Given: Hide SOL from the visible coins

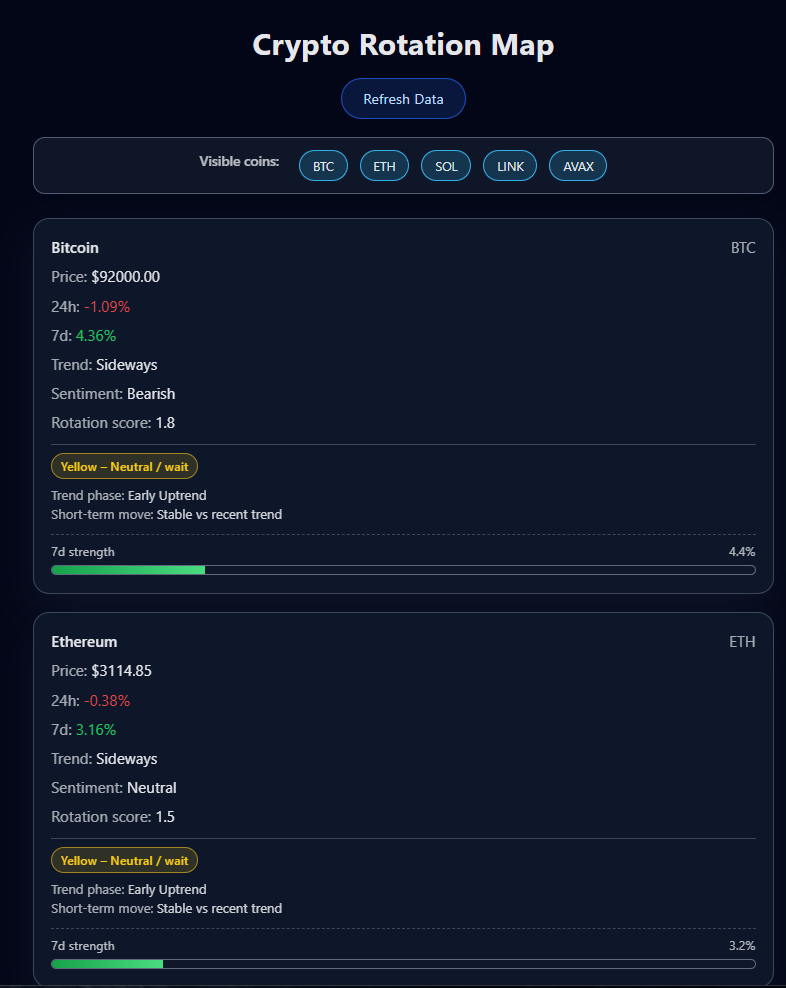Looking at the screenshot, I should 446,166.
